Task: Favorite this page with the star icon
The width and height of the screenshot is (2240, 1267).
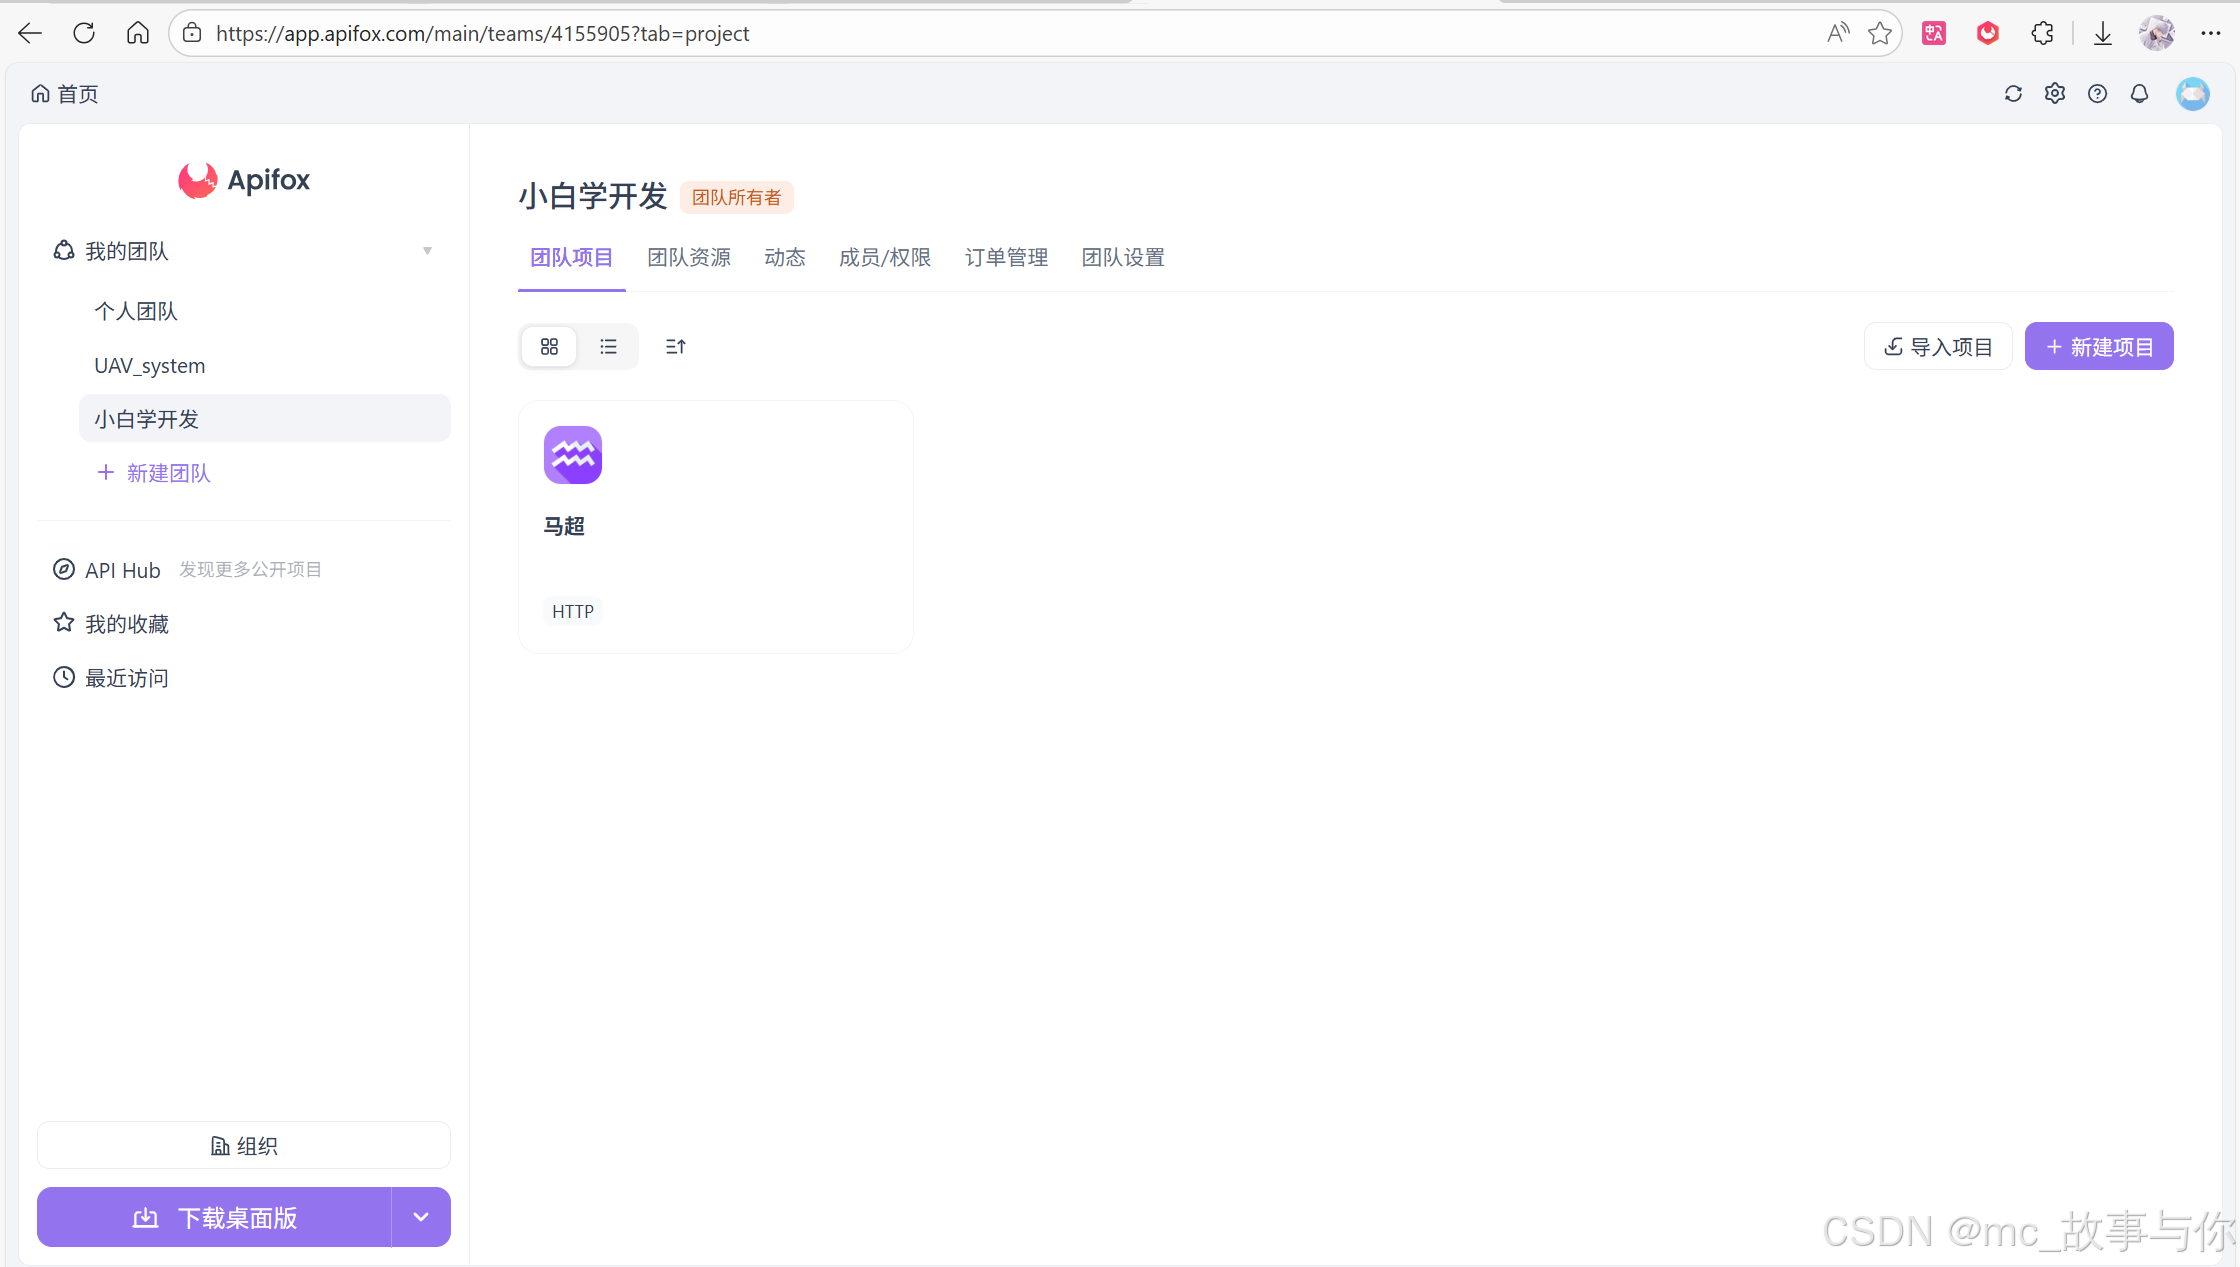Action: click(x=1879, y=33)
